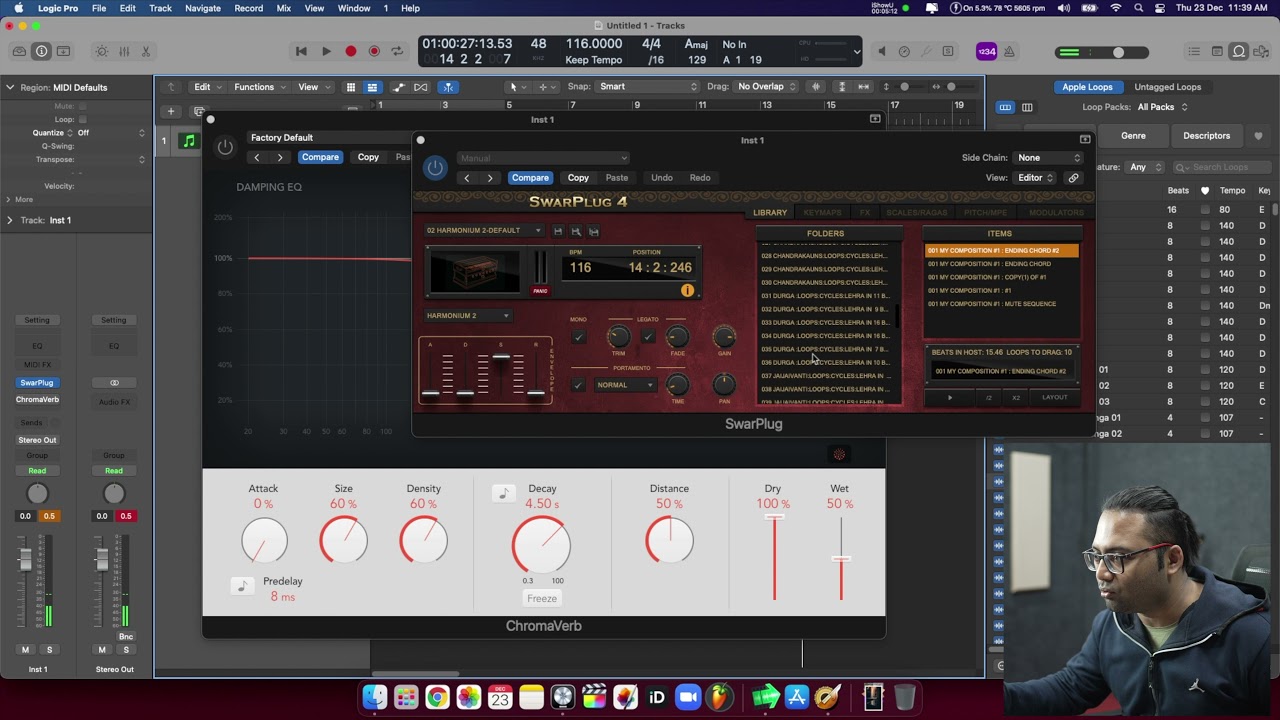Mute the Stereo Out channel strip

pyautogui.click(x=102, y=650)
